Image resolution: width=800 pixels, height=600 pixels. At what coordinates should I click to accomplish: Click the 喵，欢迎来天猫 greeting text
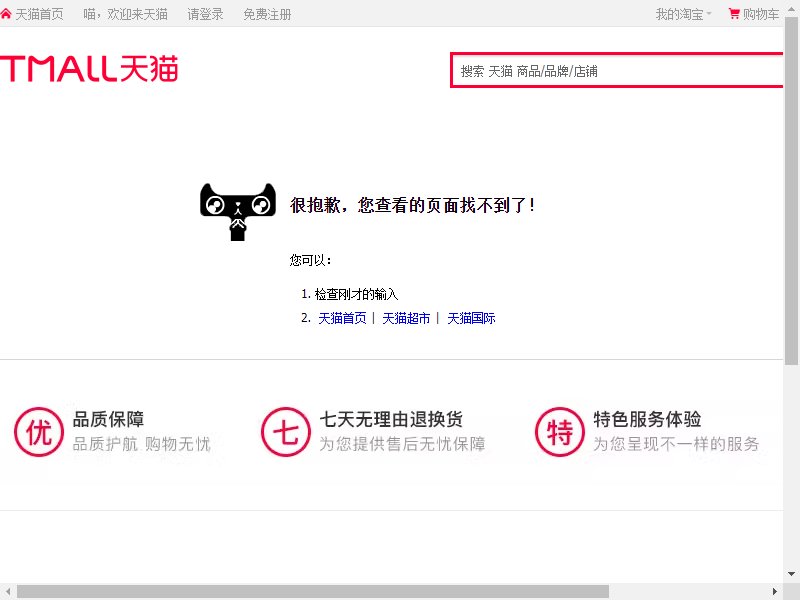126,14
